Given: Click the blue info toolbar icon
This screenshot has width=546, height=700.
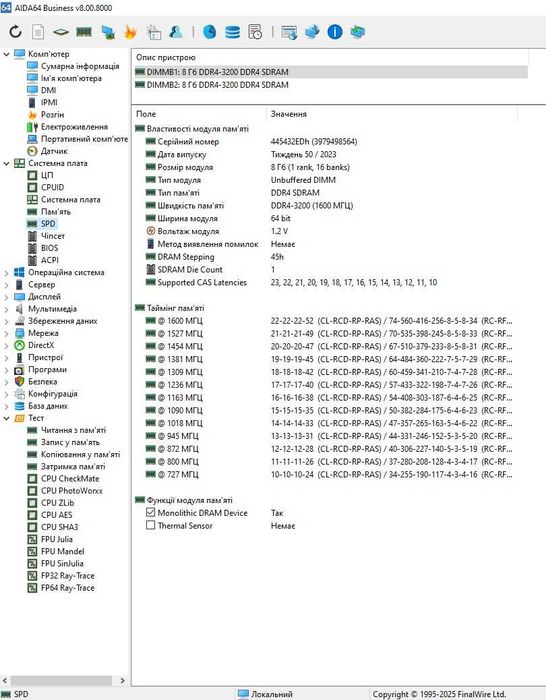Looking at the screenshot, I should point(335,32).
